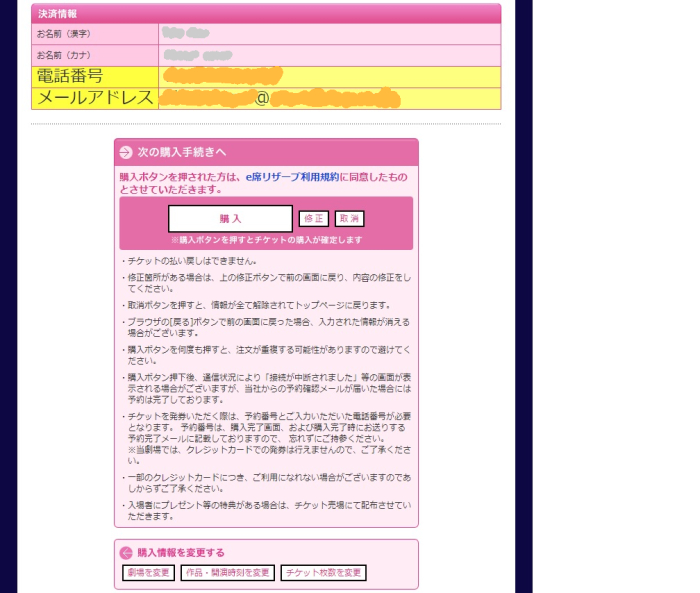
Task: Select the 作品・開演時刻を変更 button
Action: [x=227, y=573]
